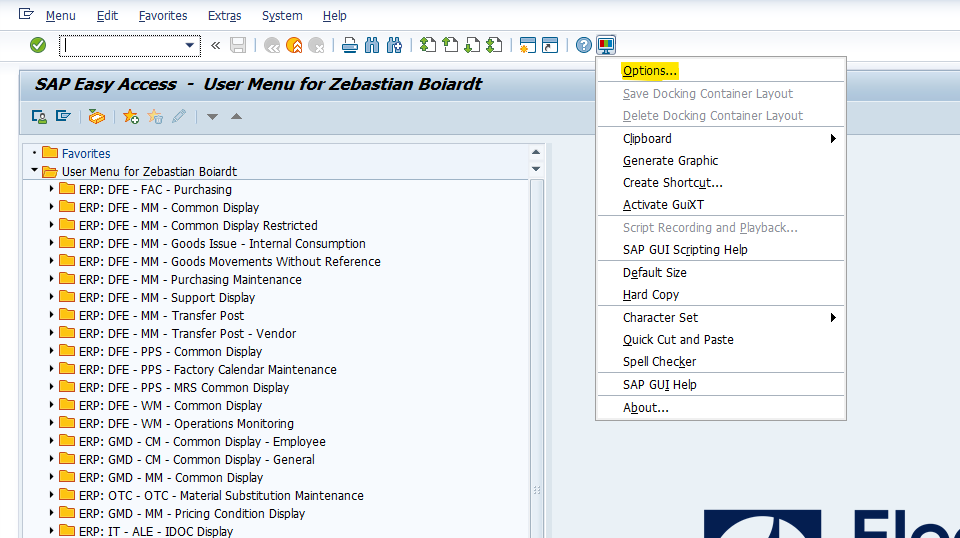Select ERP: IT - ALE - IDOC Display
960x538 pixels.
(x=156, y=531)
